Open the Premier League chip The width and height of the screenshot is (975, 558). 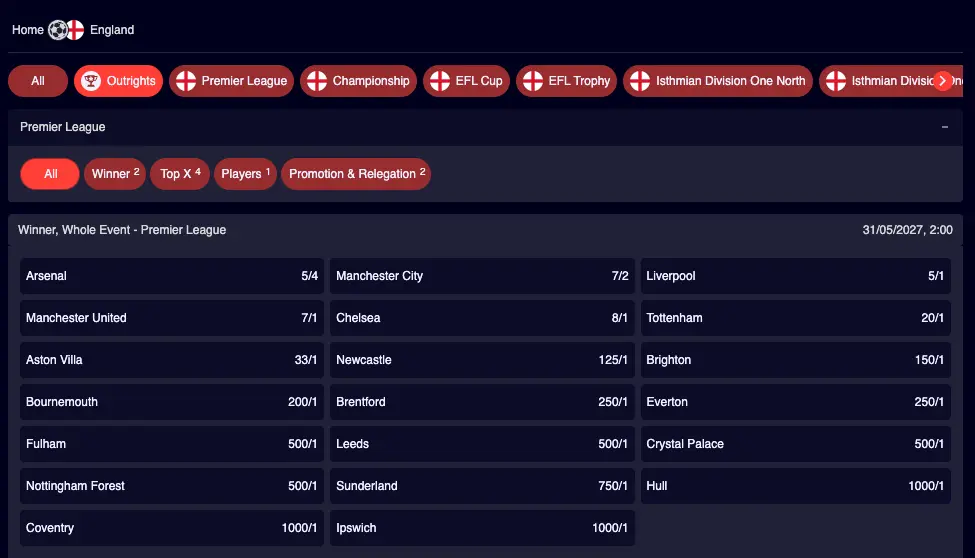coord(231,81)
